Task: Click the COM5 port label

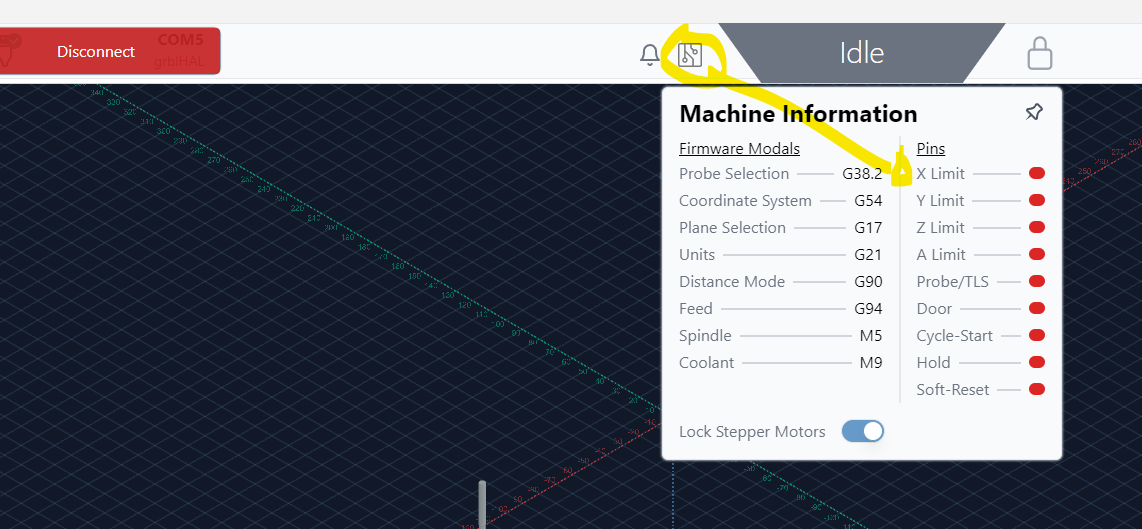Action: click(180, 41)
